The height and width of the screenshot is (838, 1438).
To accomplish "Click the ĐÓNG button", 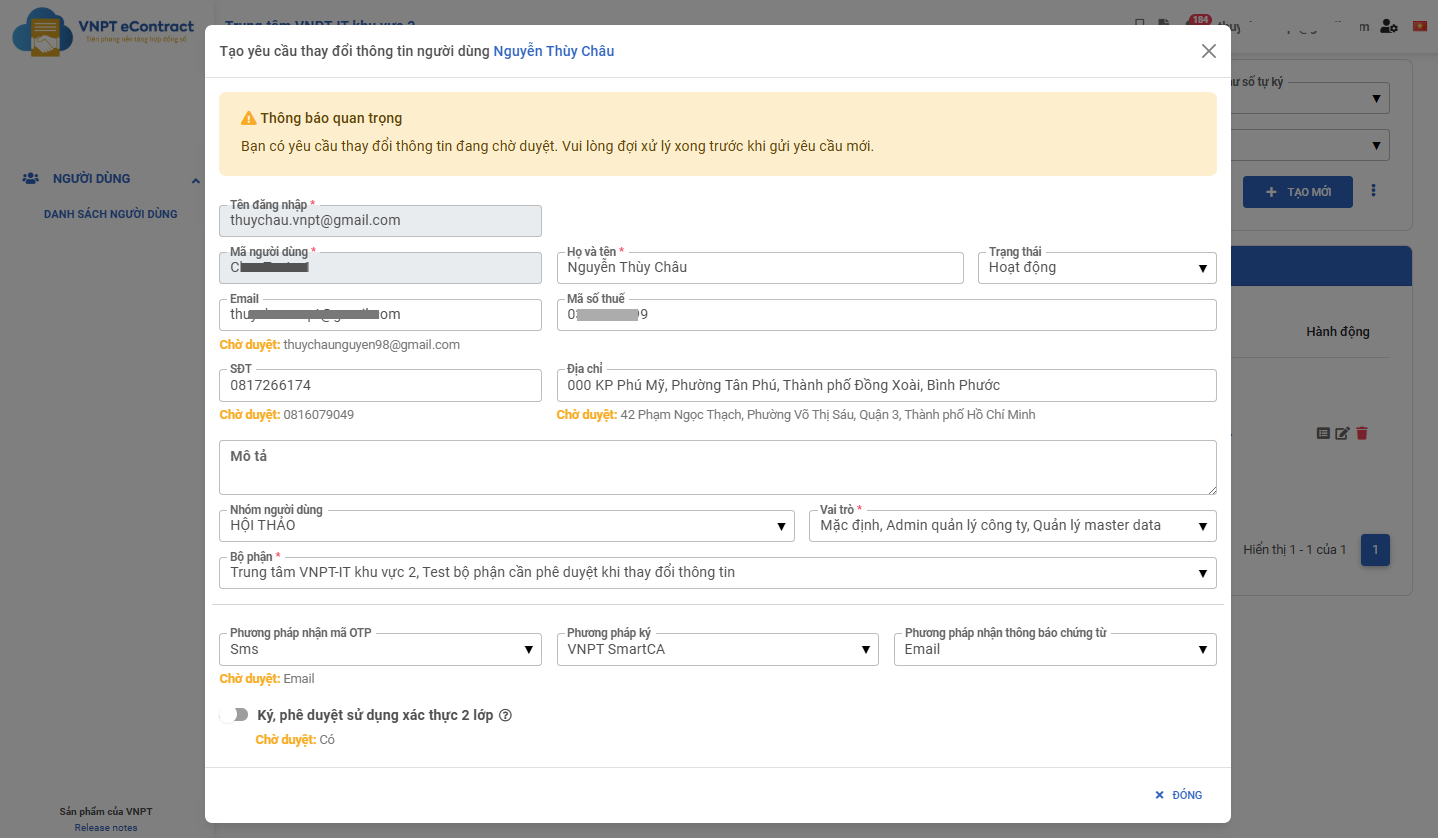I will (1179, 795).
